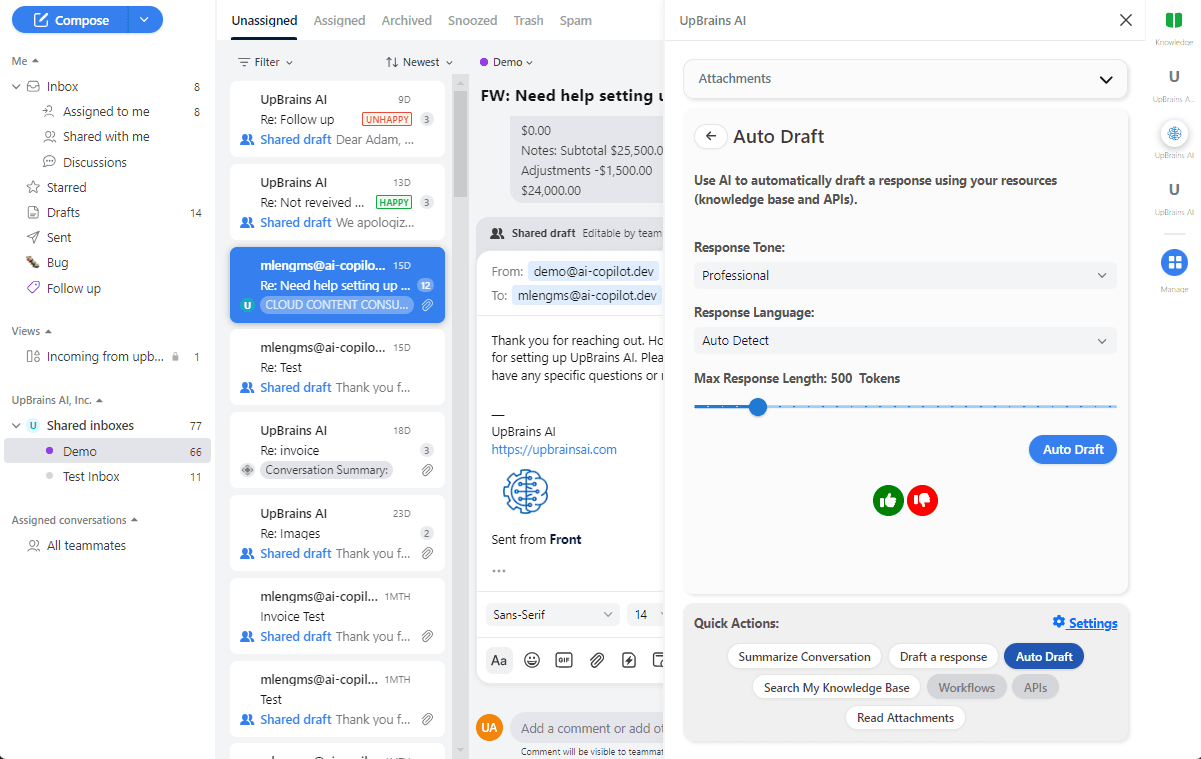Open the Filter dropdown

coord(266,62)
